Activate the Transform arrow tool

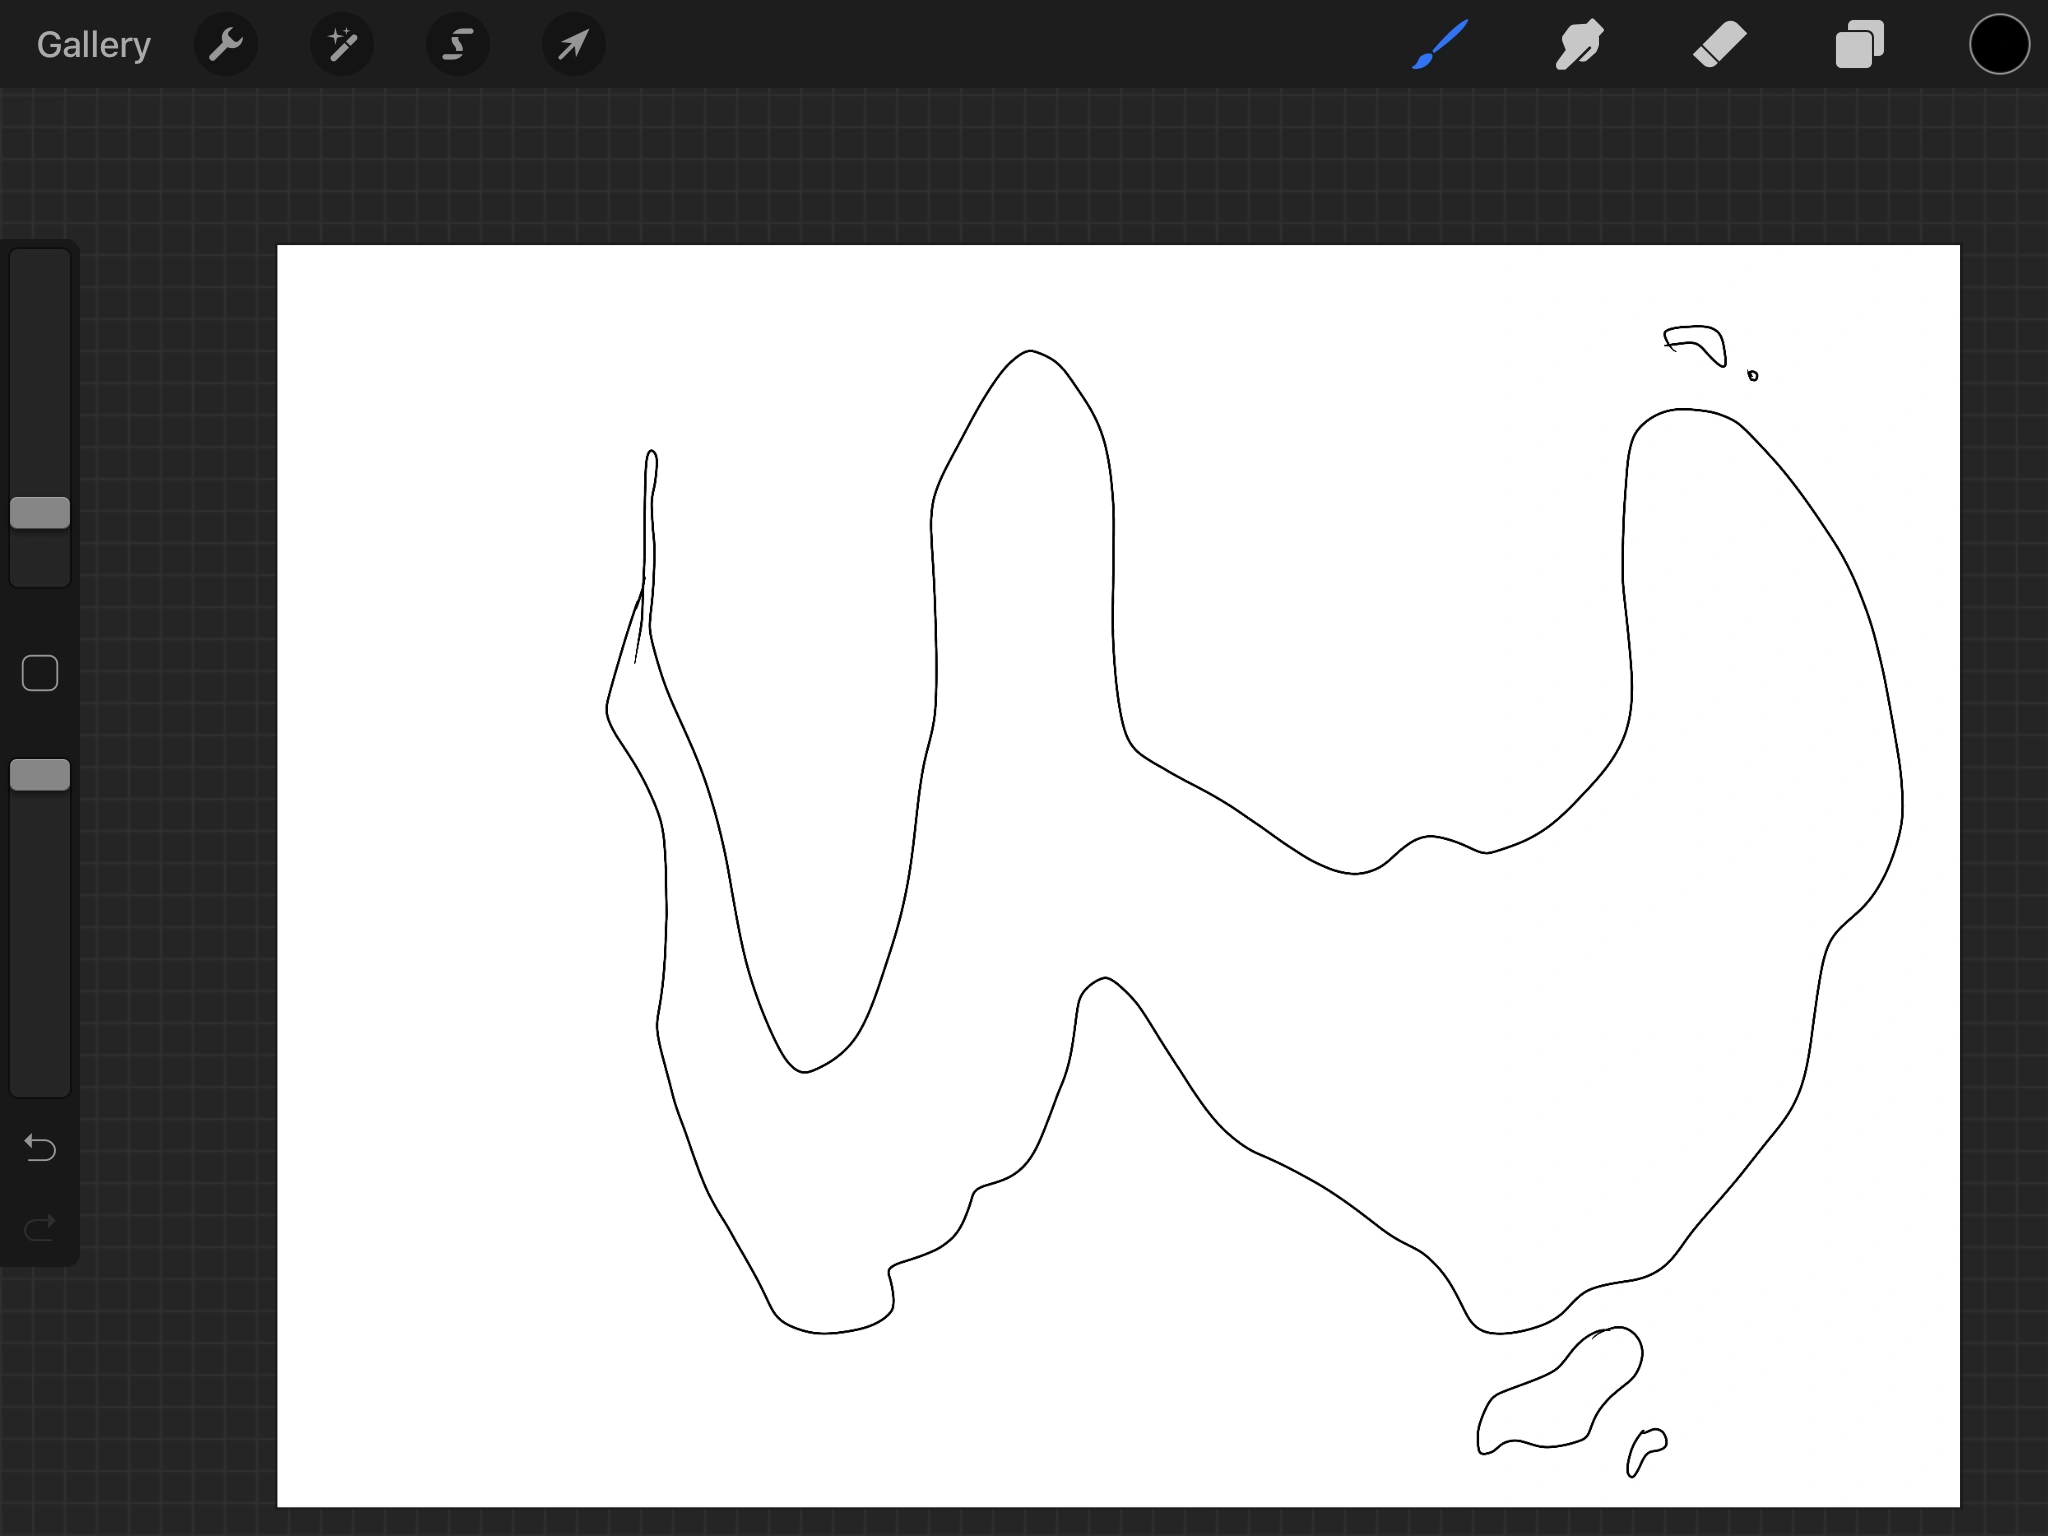[x=573, y=45]
